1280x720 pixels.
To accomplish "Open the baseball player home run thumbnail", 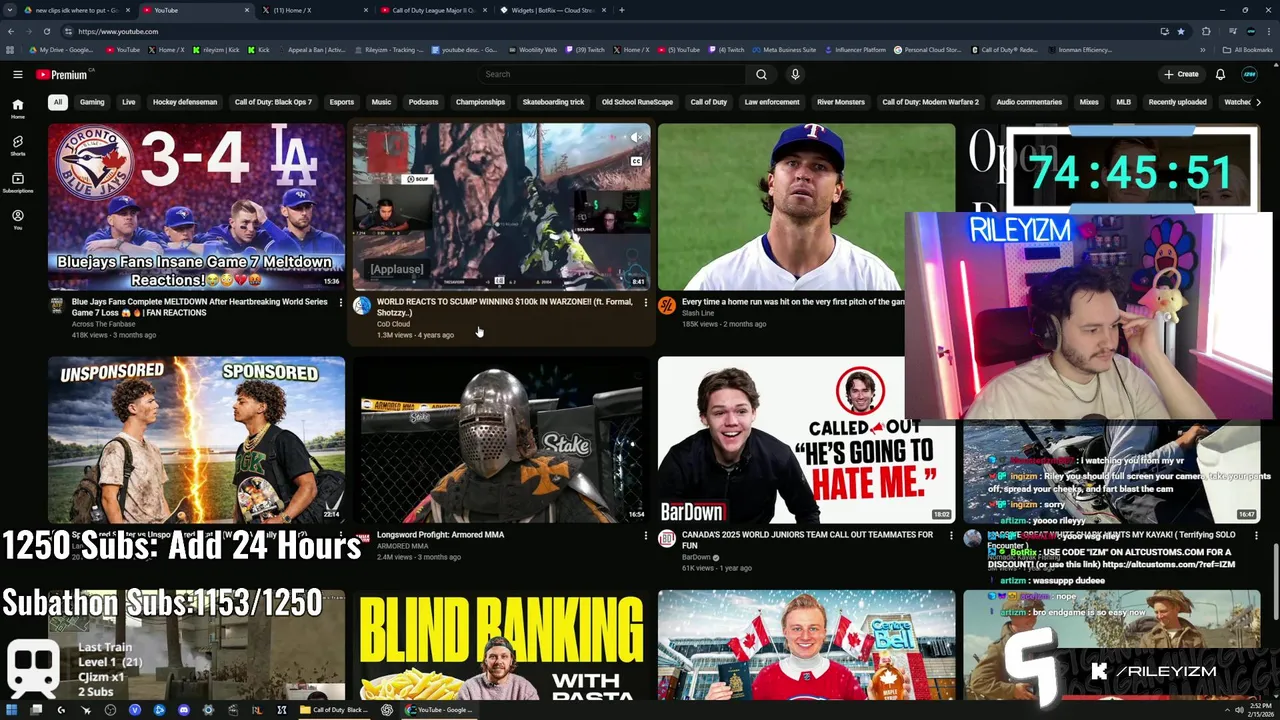I will pos(806,206).
